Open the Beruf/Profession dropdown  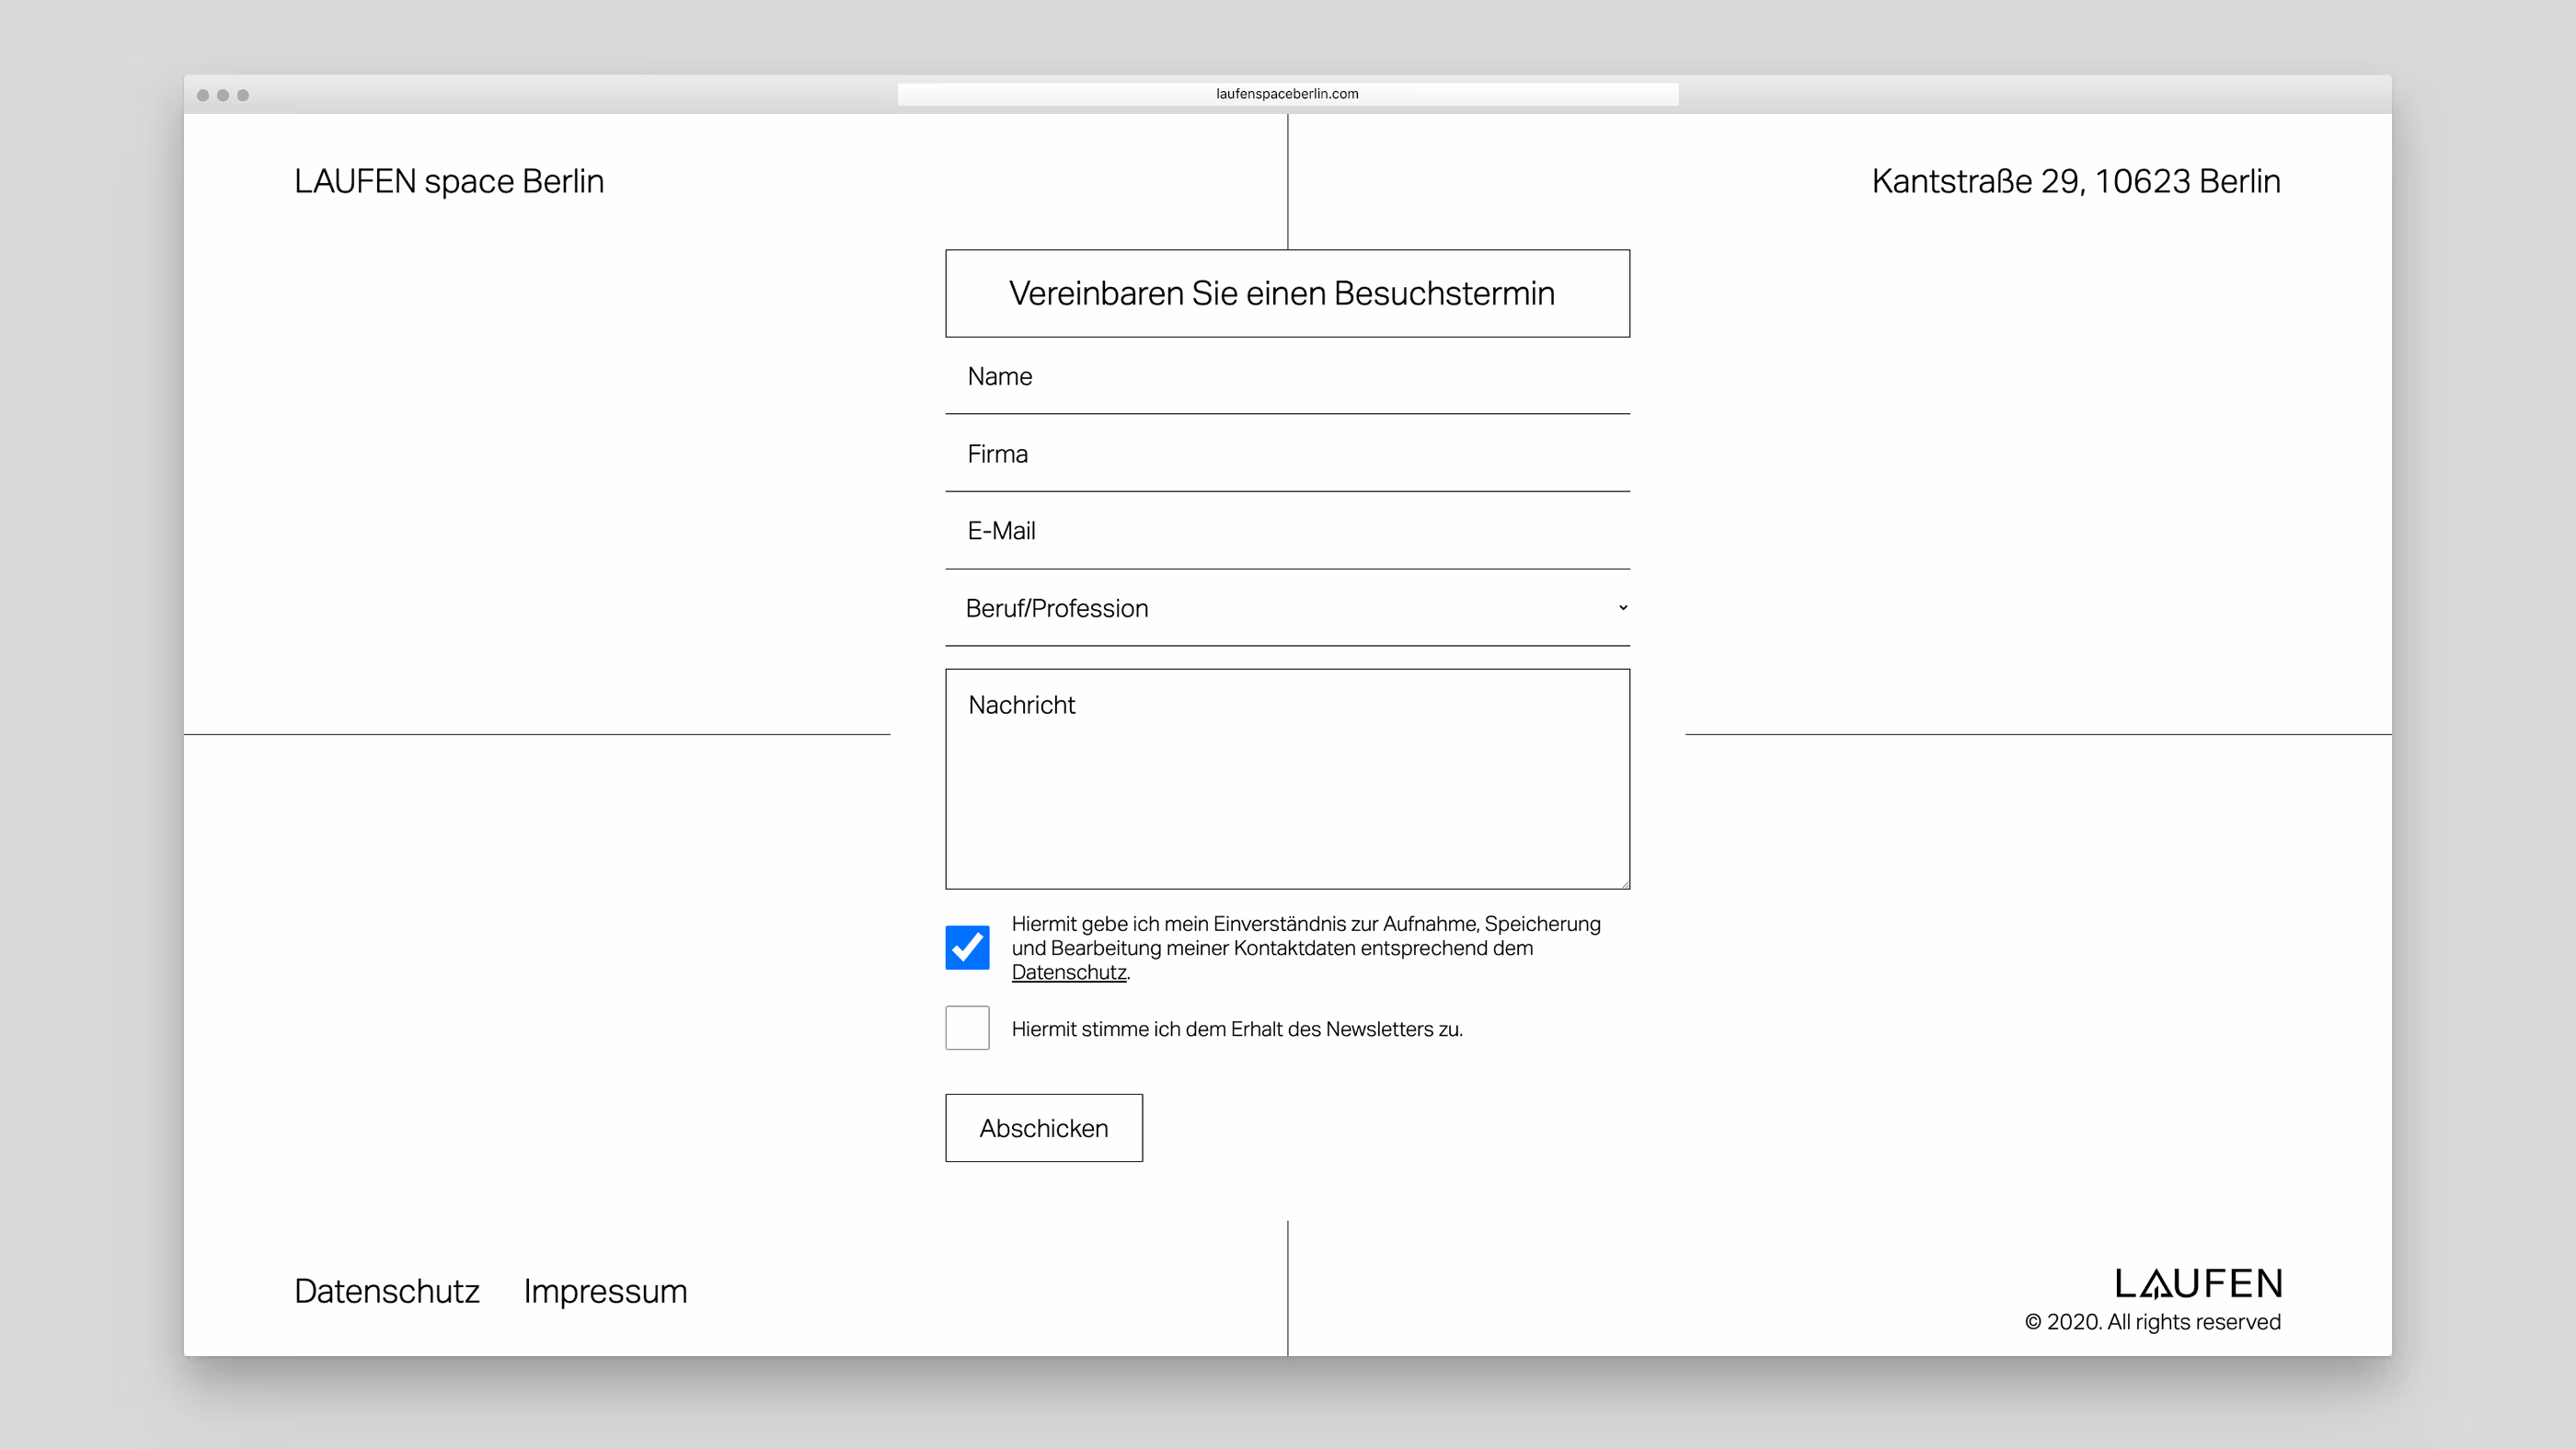click(1286, 607)
